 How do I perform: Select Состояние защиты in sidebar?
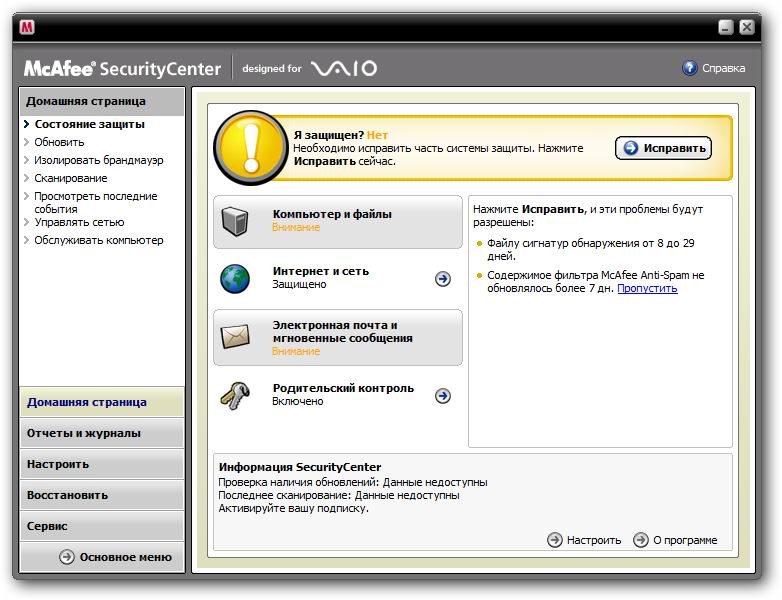point(90,124)
